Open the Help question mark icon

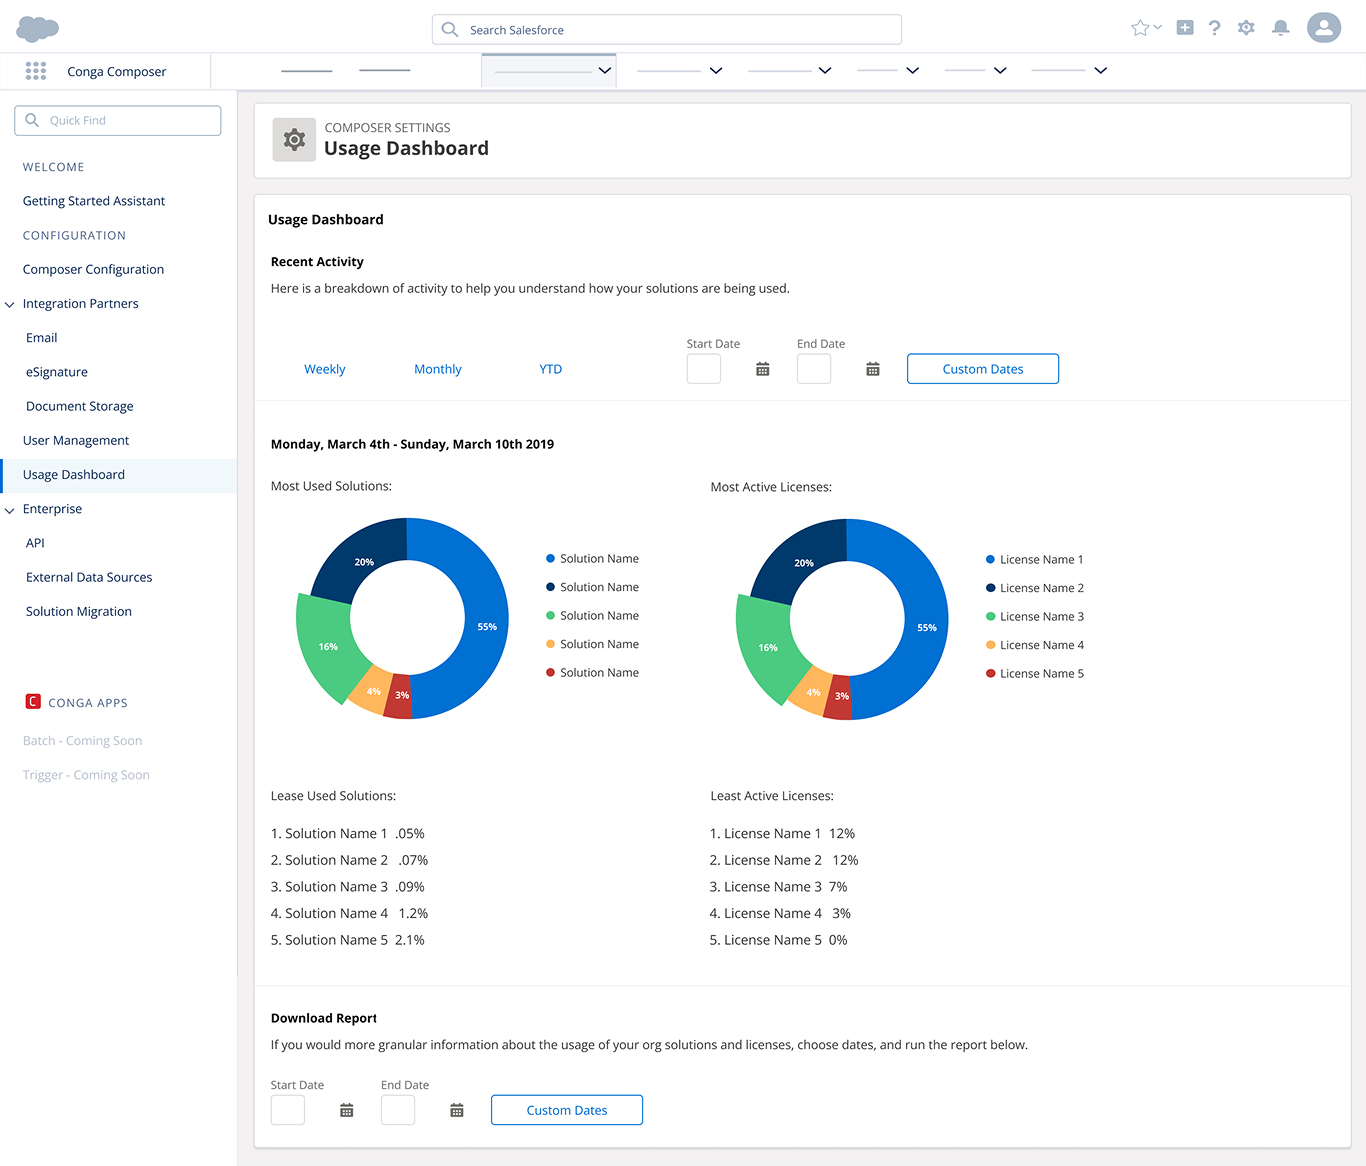click(x=1214, y=28)
